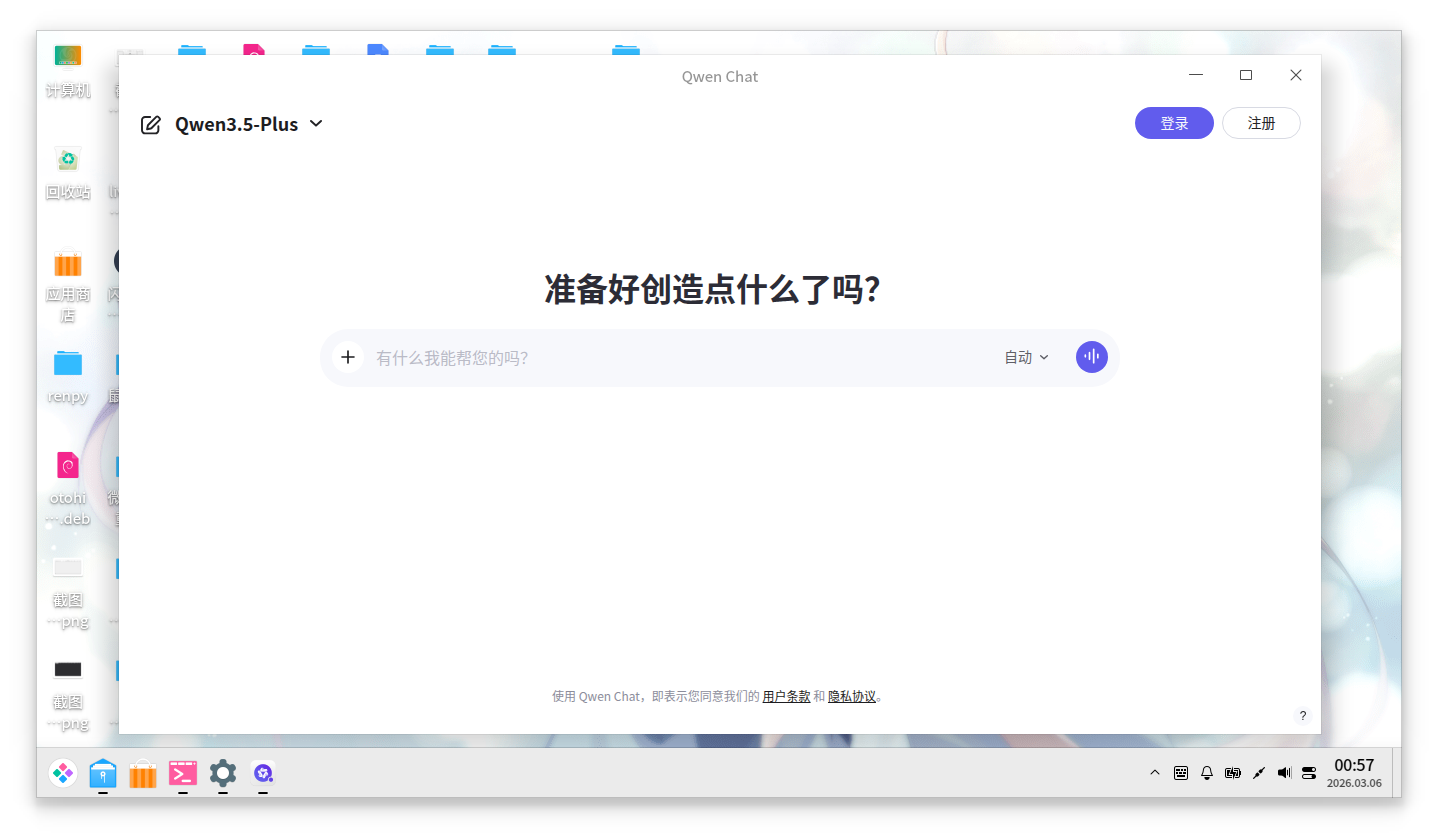Screen dimensions: 1438x840
Task: Open the quick settings toggle tray icon
Action: point(1309,773)
